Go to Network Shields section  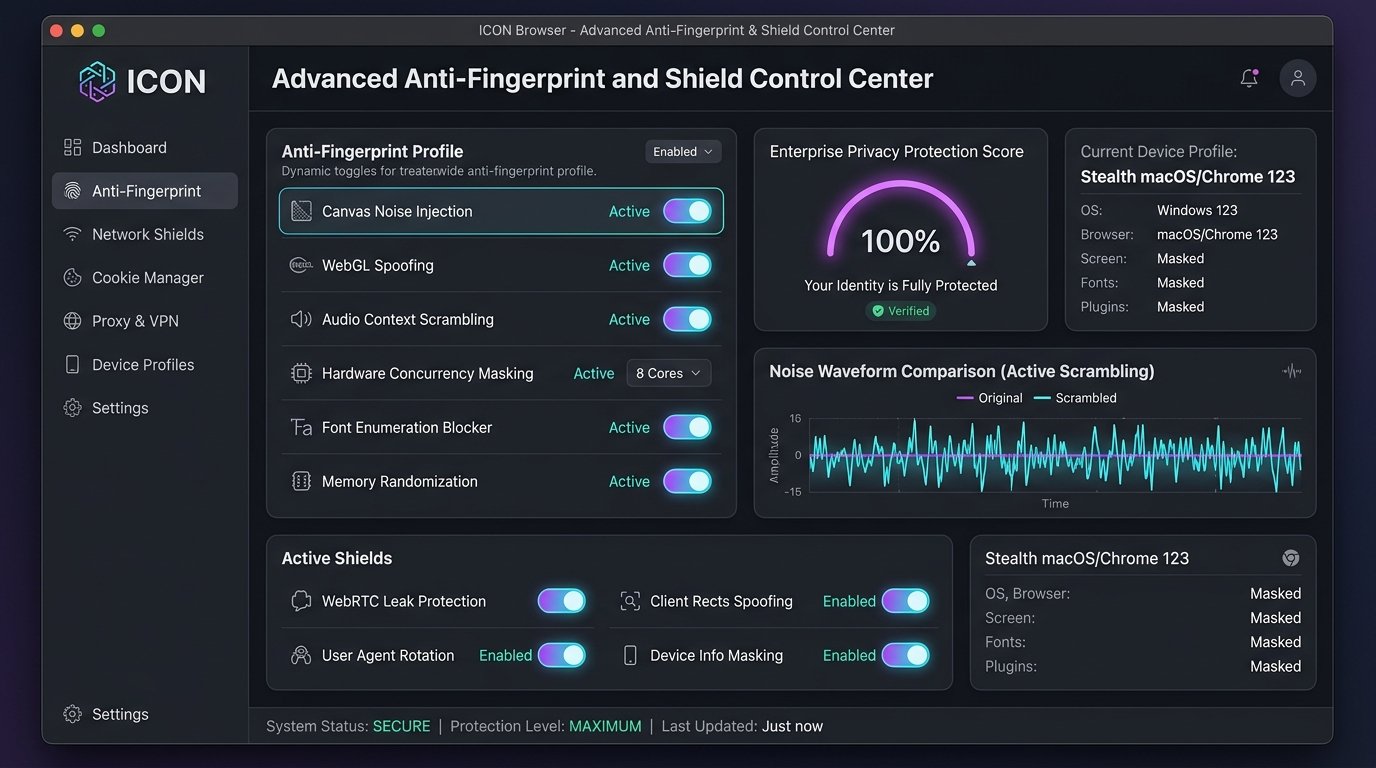pyautogui.click(x=145, y=234)
